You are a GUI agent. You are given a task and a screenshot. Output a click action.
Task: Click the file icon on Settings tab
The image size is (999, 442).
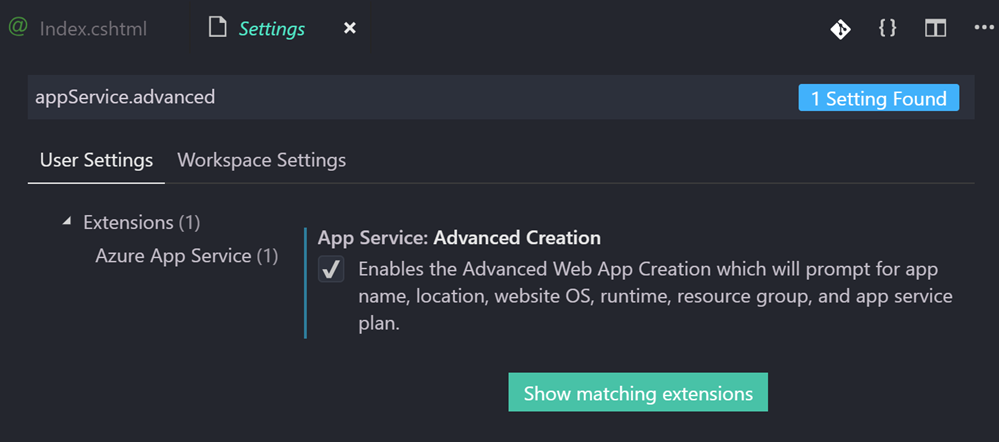(218, 28)
